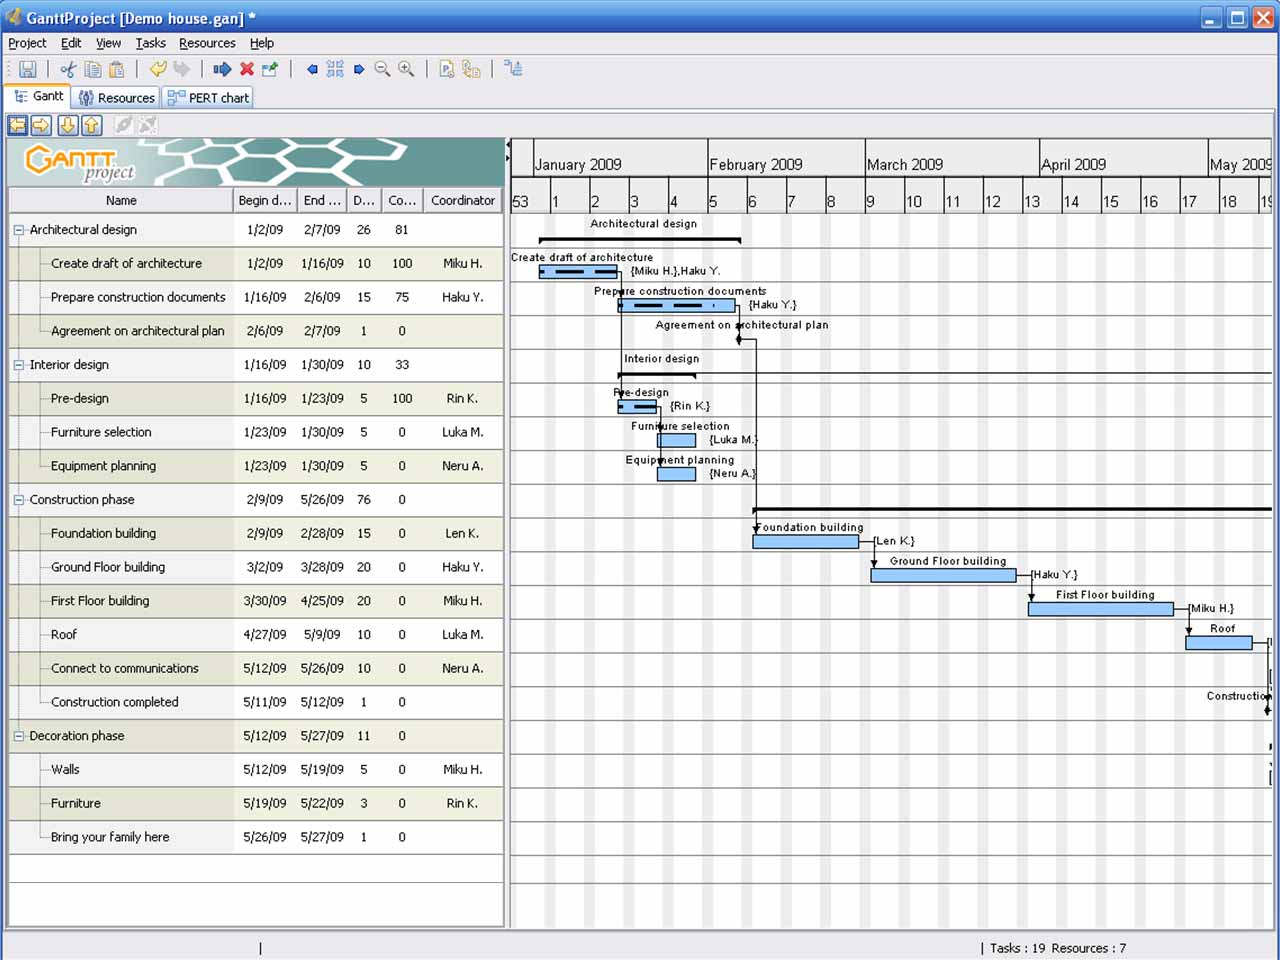Select the Walls task row
This screenshot has height=960, width=1280.
[256, 770]
